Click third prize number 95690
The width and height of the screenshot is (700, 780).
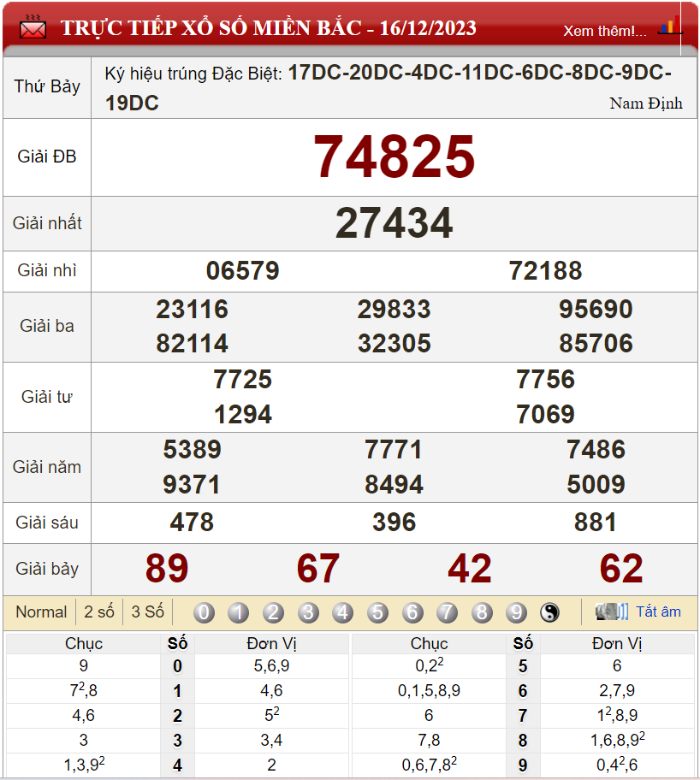(x=596, y=309)
